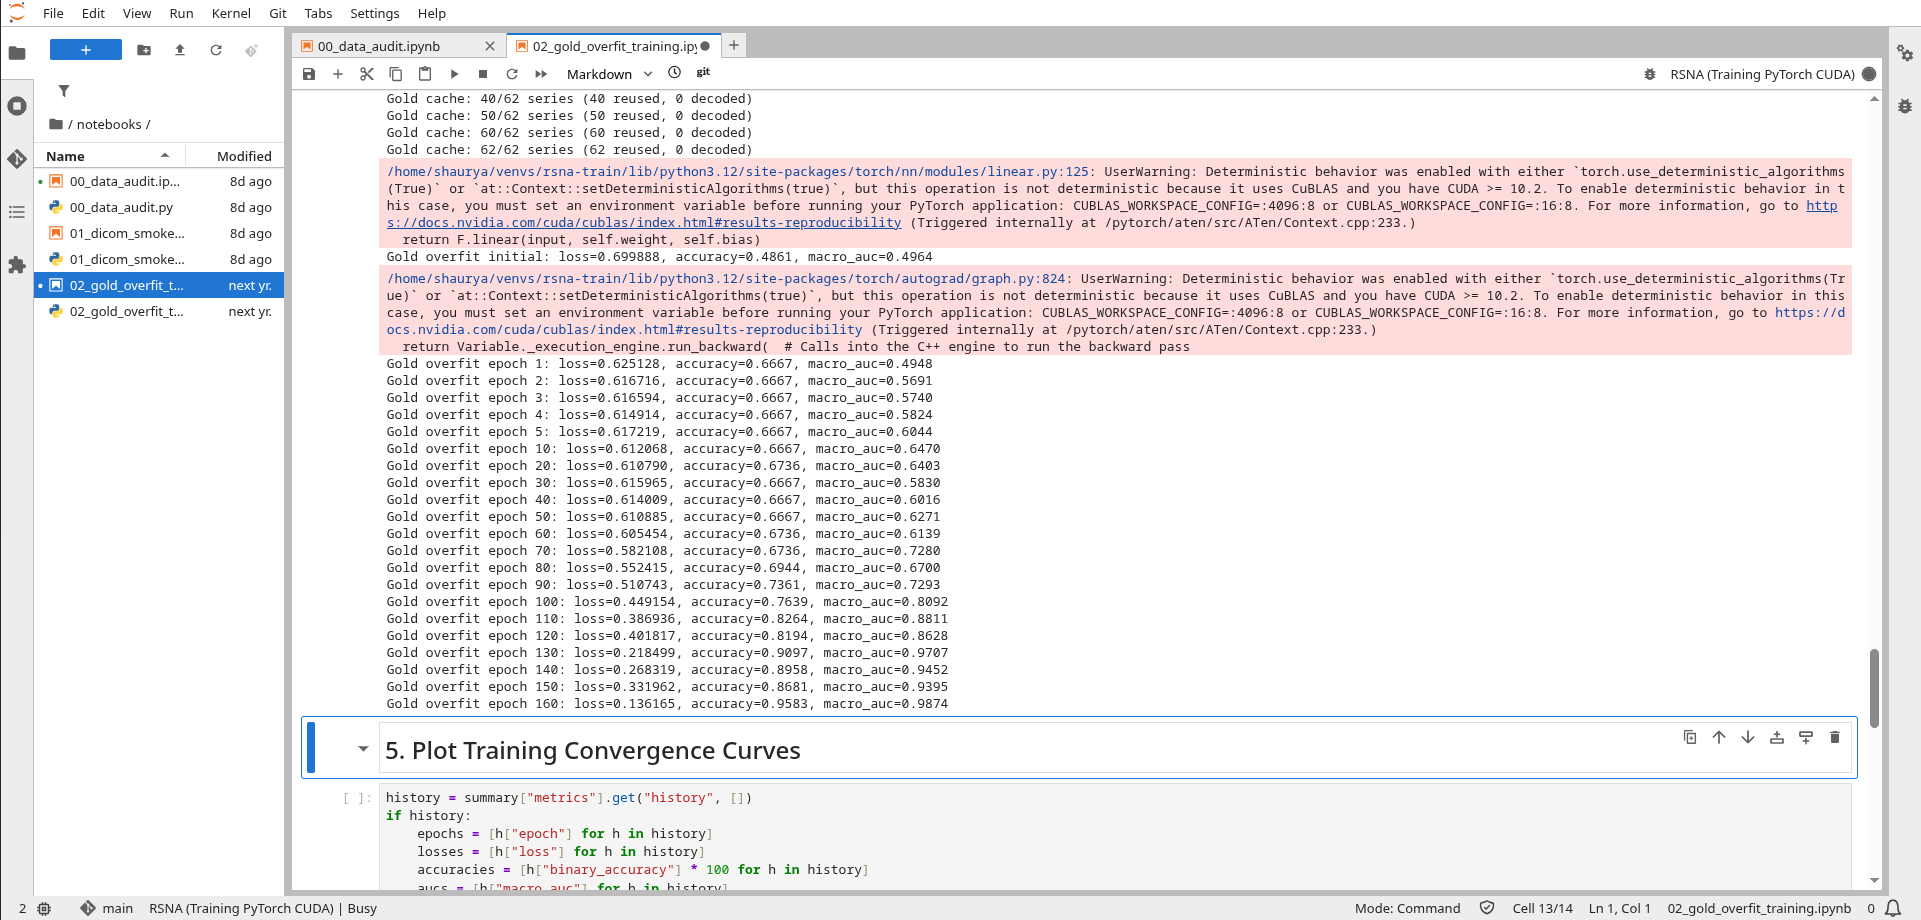Open the Git sidebar panel
This screenshot has height=920, width=1921.
[17, 159]
